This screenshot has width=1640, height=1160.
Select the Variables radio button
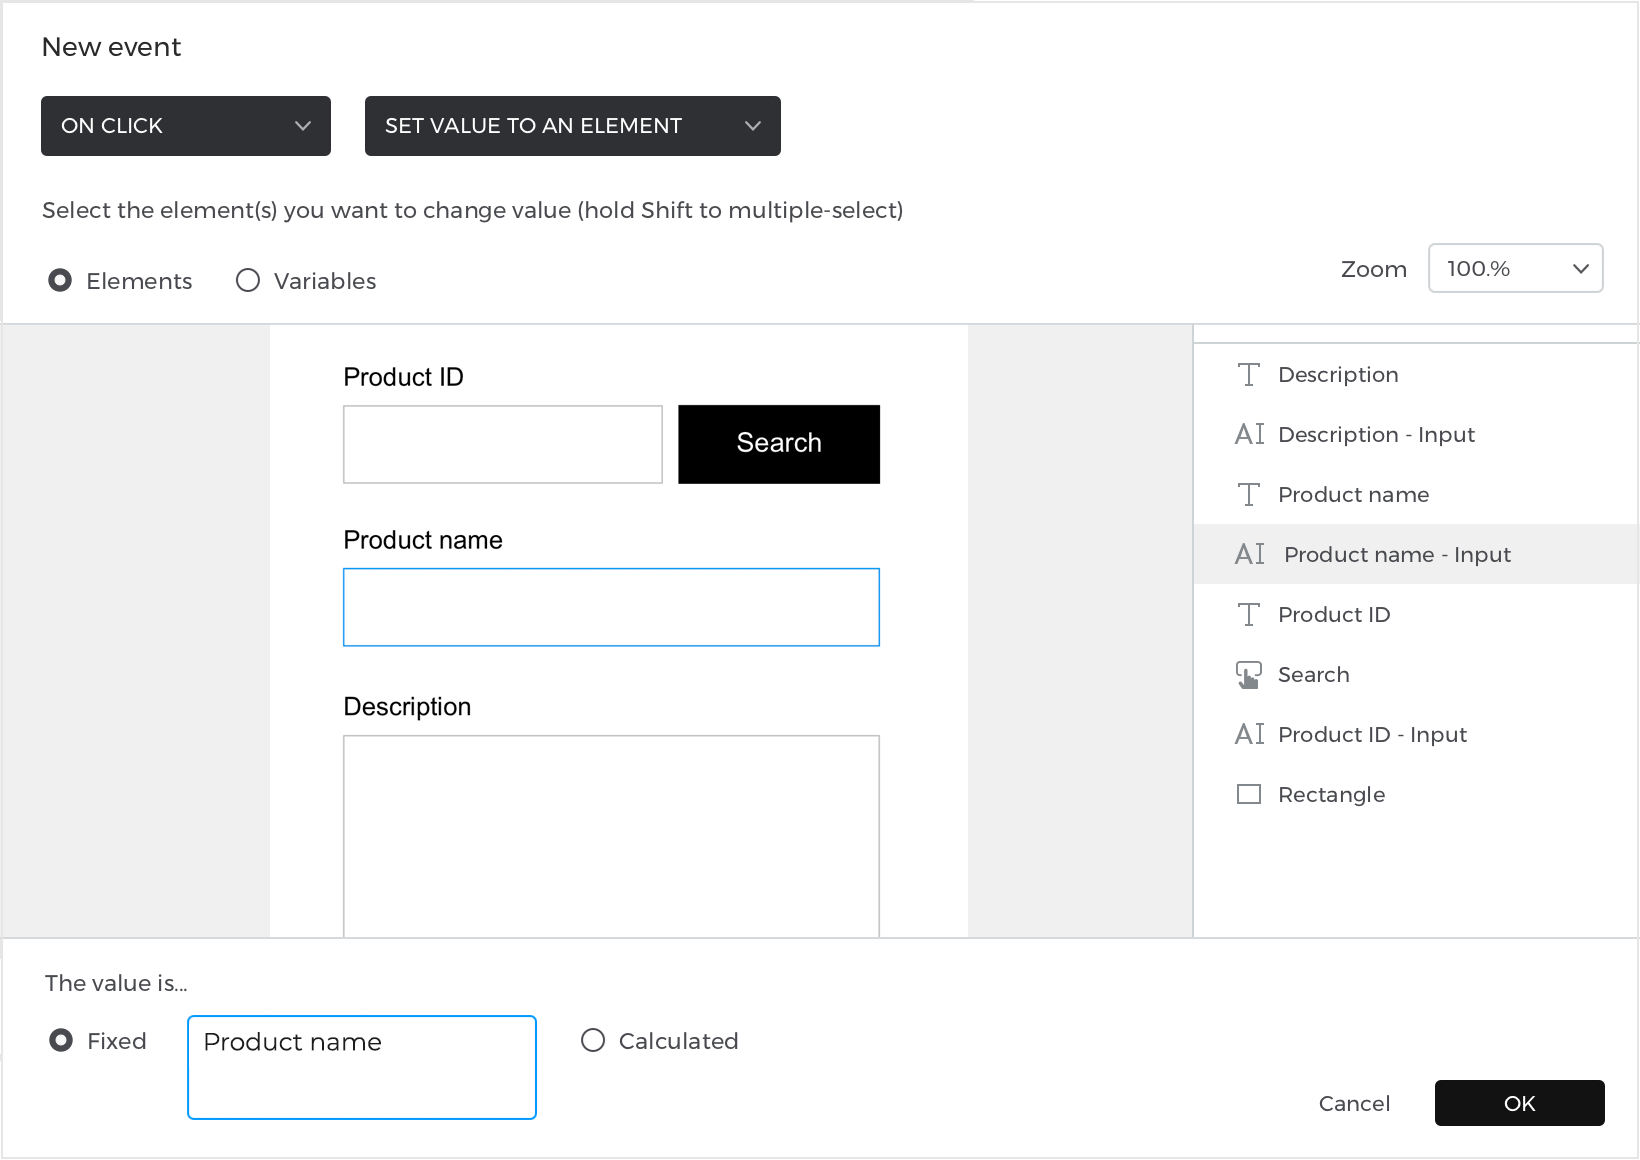click(x=248, y=280)
